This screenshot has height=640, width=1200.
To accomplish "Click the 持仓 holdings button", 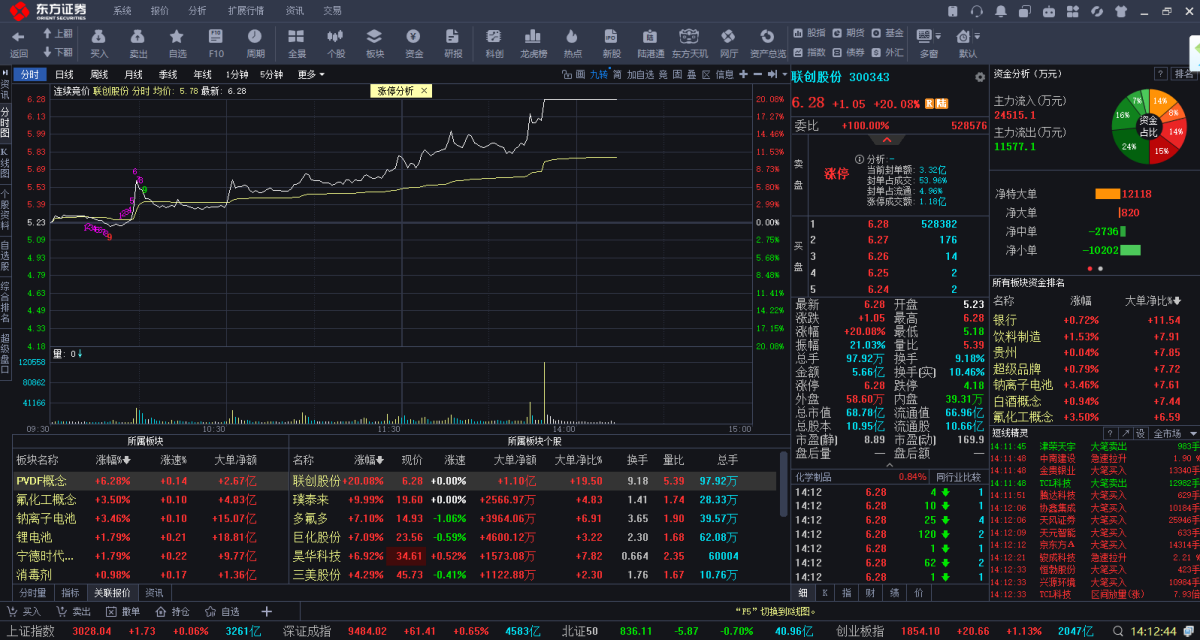I will coord(174,611).
